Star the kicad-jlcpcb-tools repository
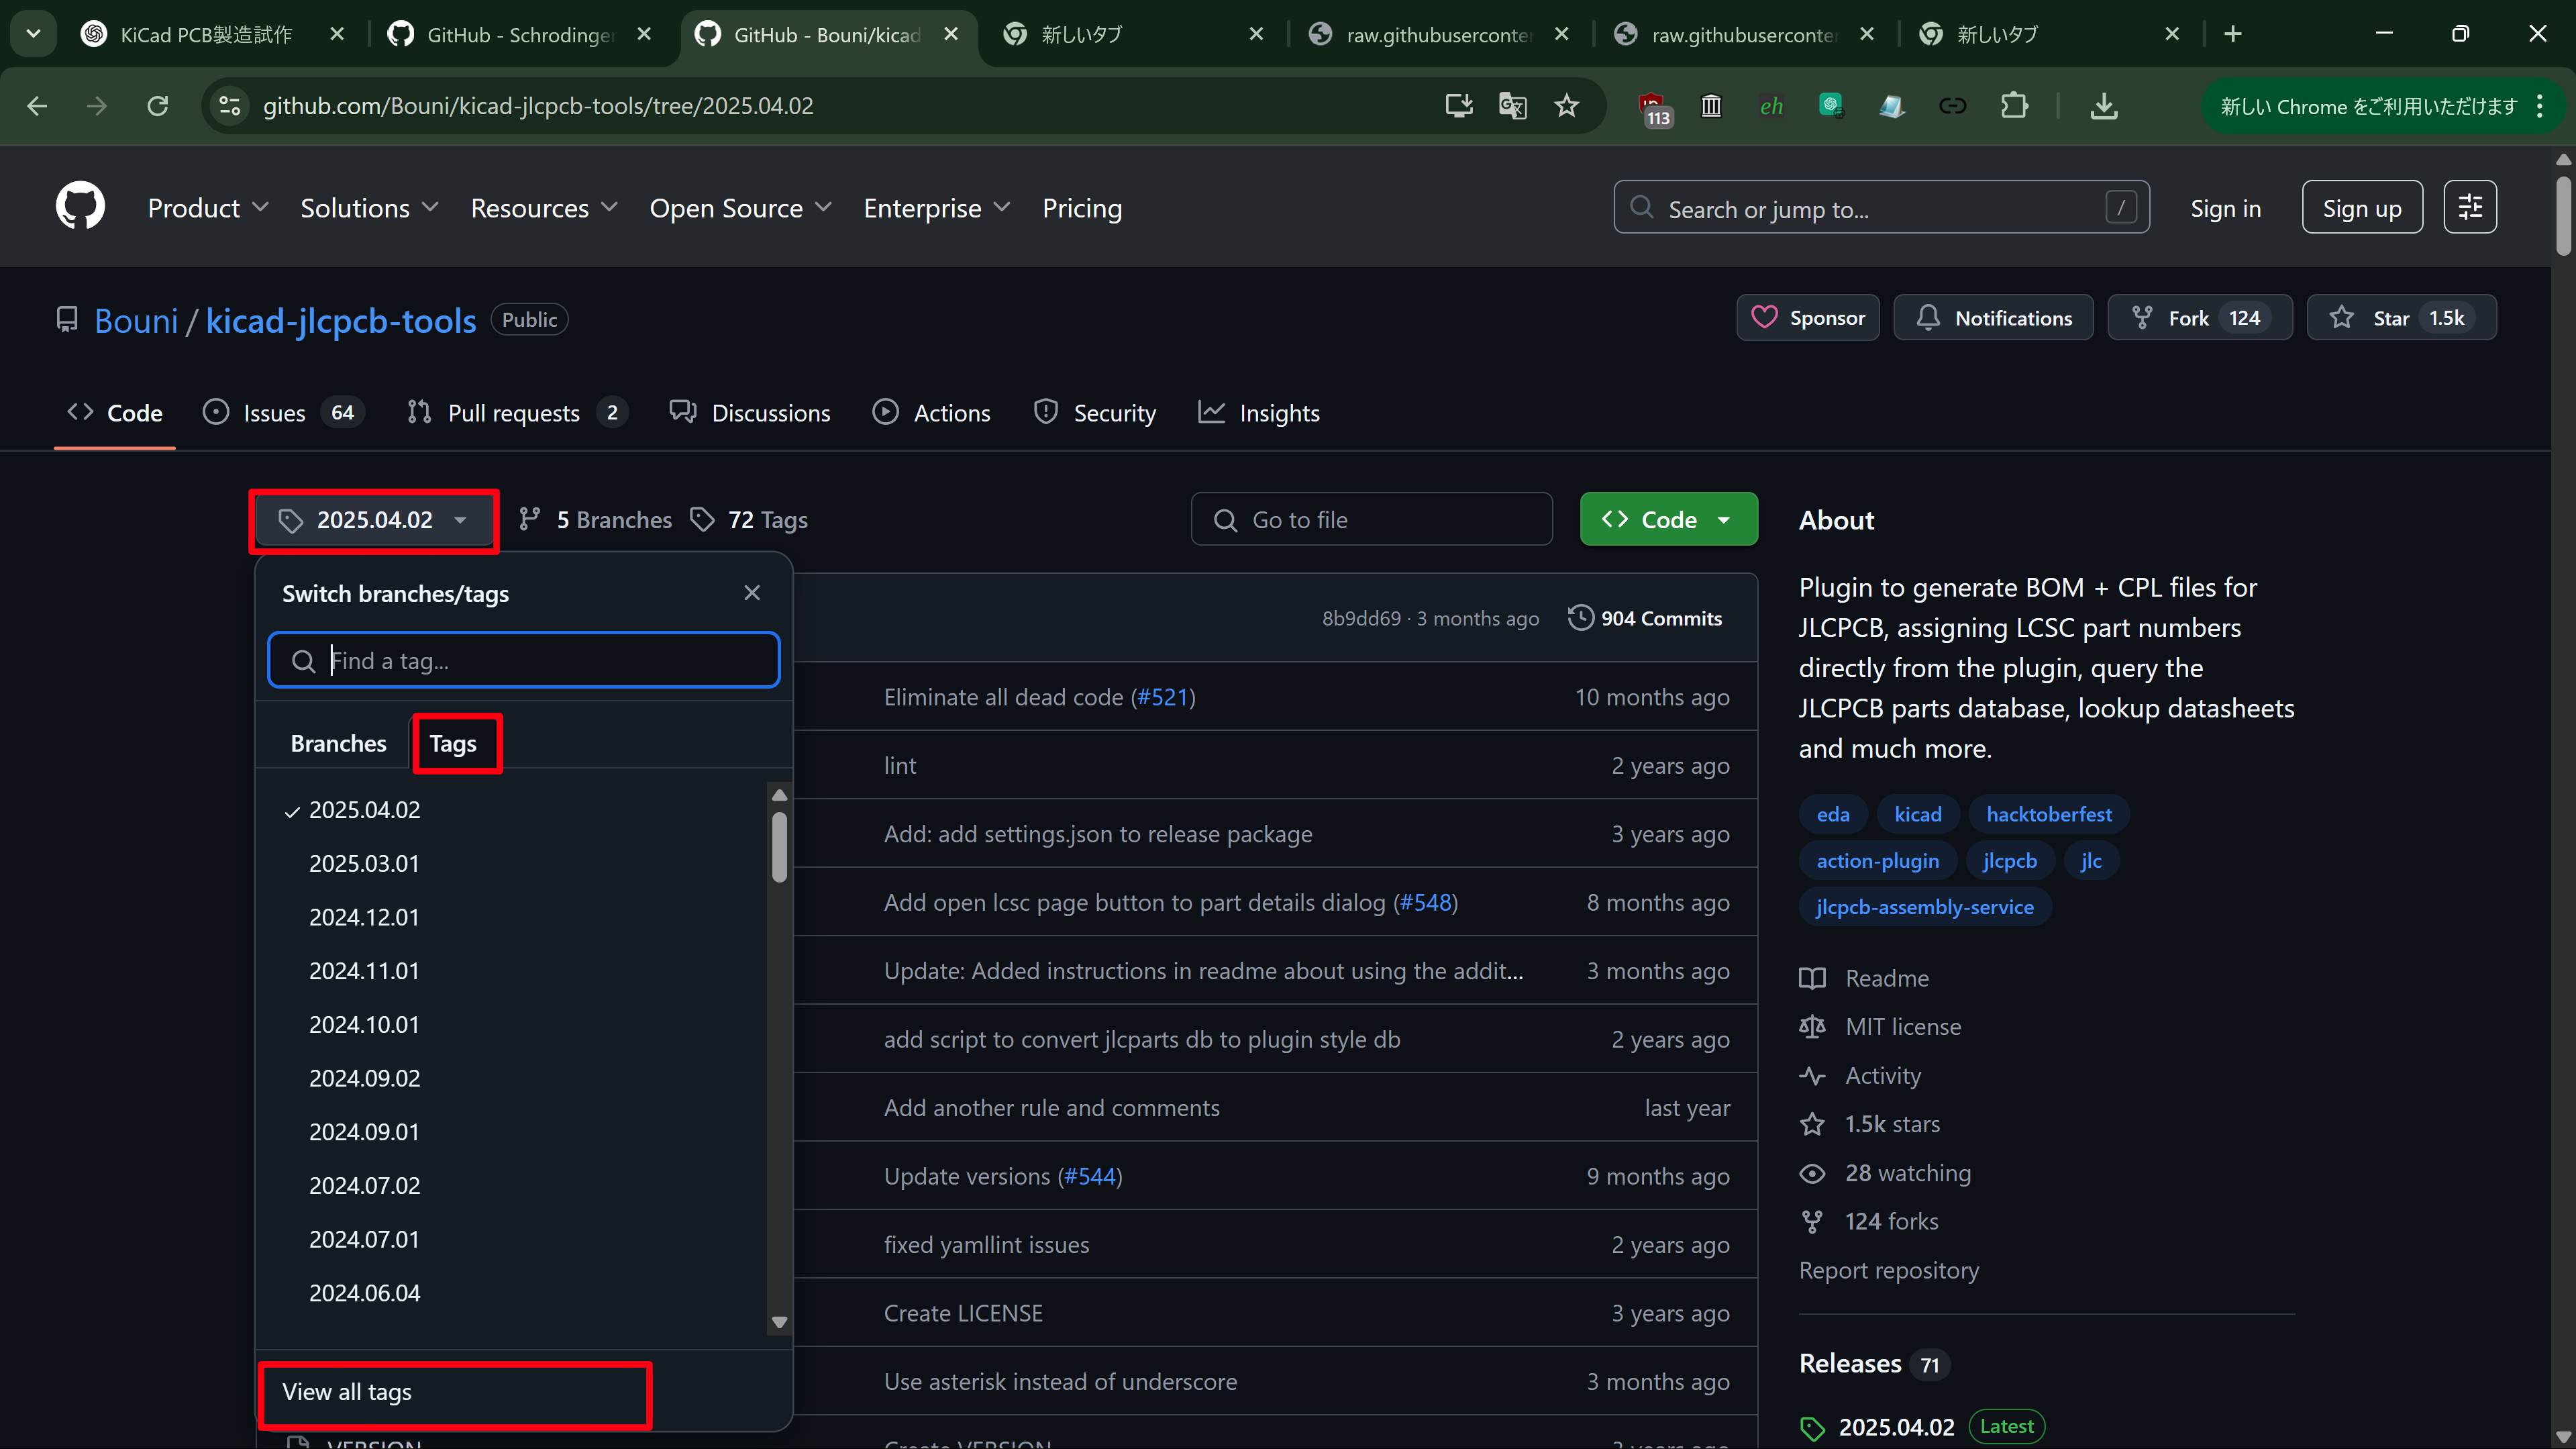The width and height of the screenshot is (2576, 1449). 2401,318
